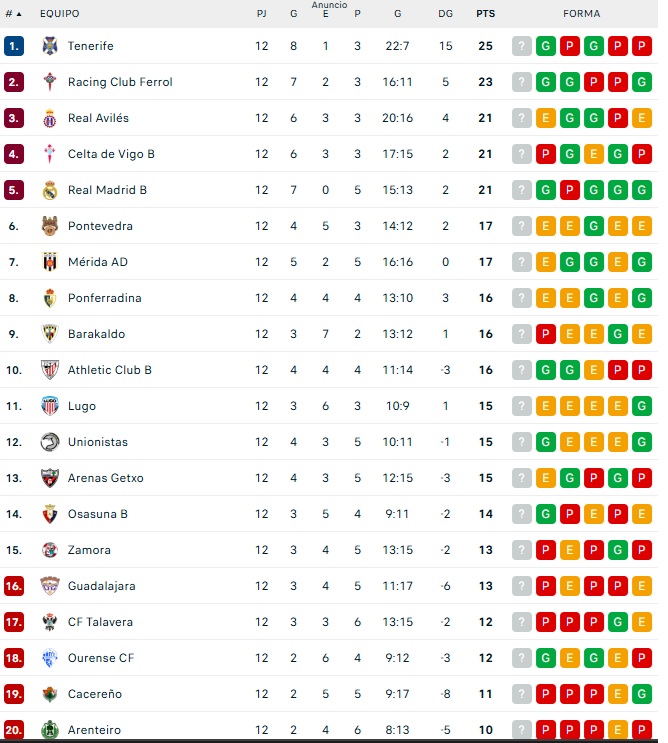Sort standings by DG column header

(445, 14)
